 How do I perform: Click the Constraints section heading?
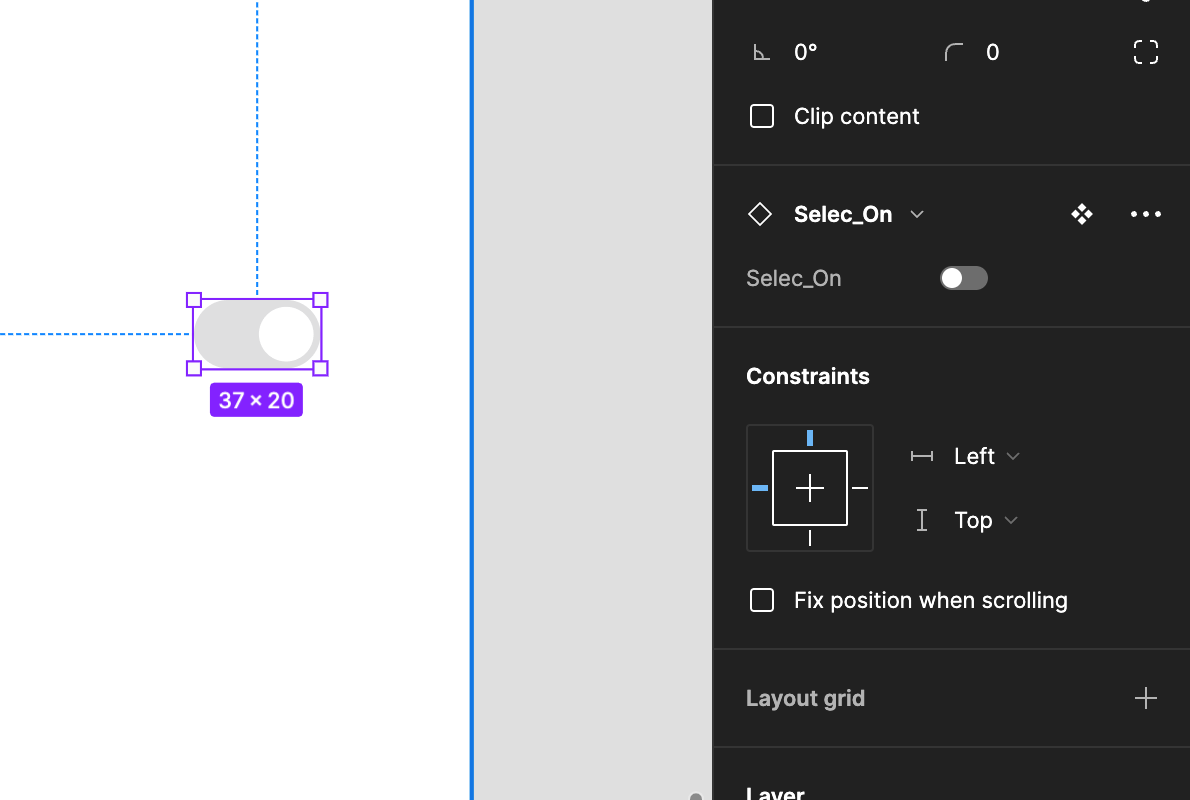(808, 376)
